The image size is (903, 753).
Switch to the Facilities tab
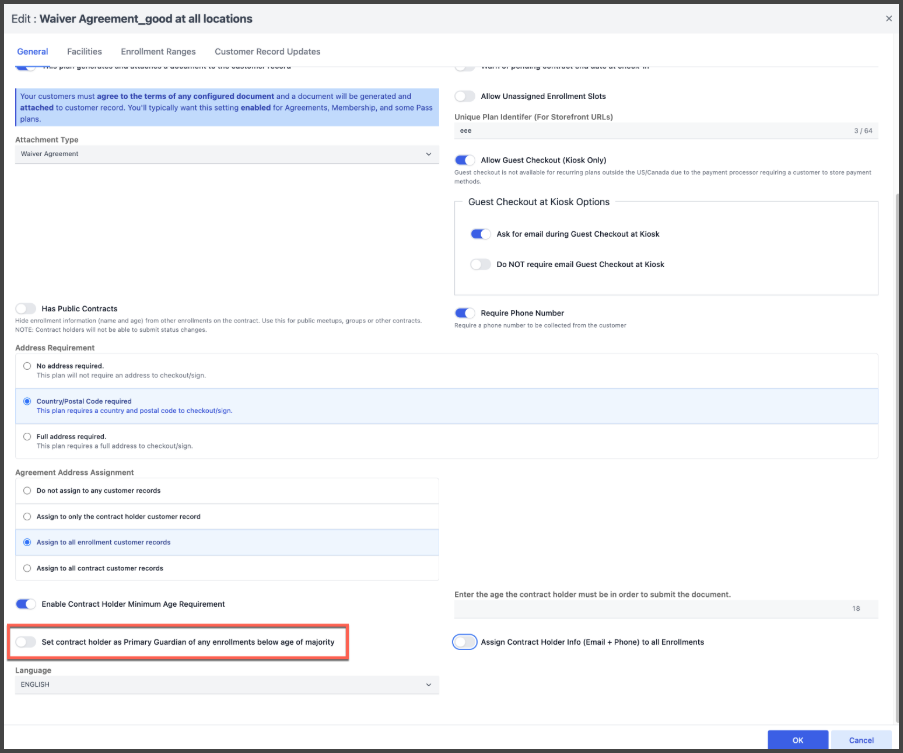coord(84,51)
